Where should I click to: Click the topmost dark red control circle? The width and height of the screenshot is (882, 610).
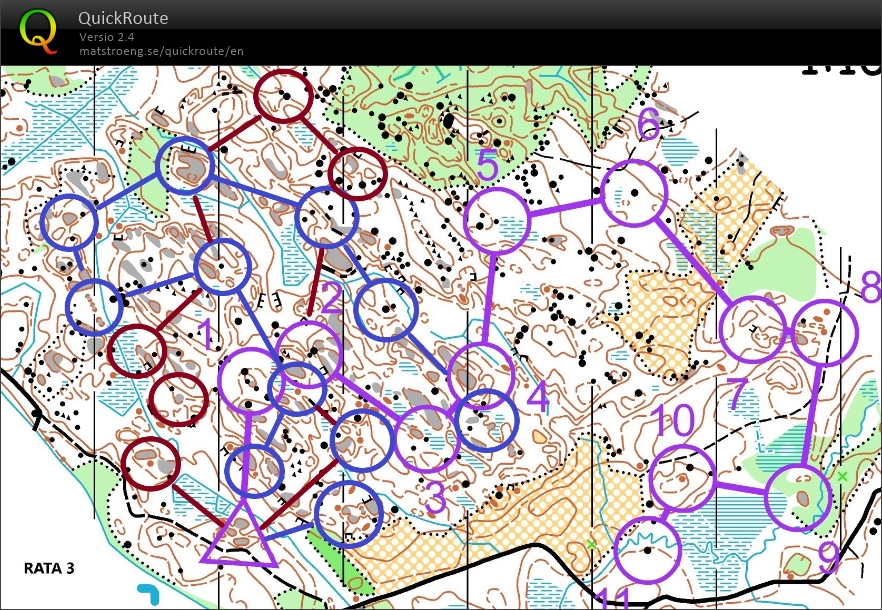click(285, 96)
